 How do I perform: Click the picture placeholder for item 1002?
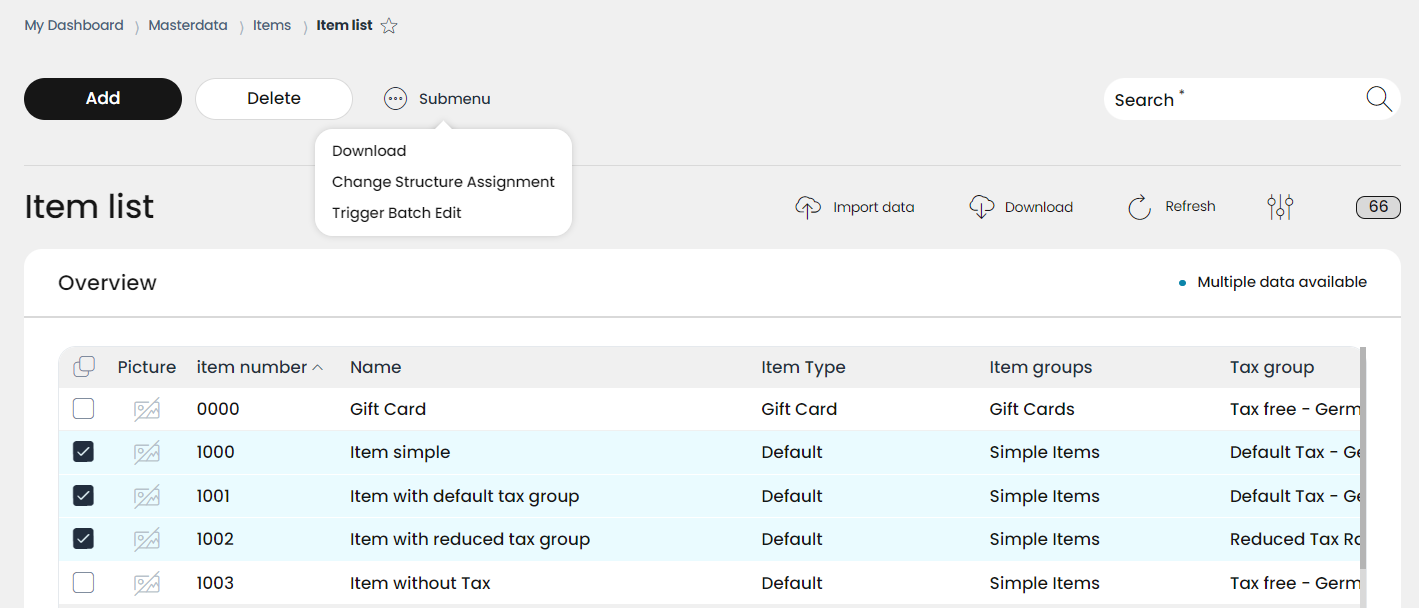pyautogui.click(x=147, y=539)
